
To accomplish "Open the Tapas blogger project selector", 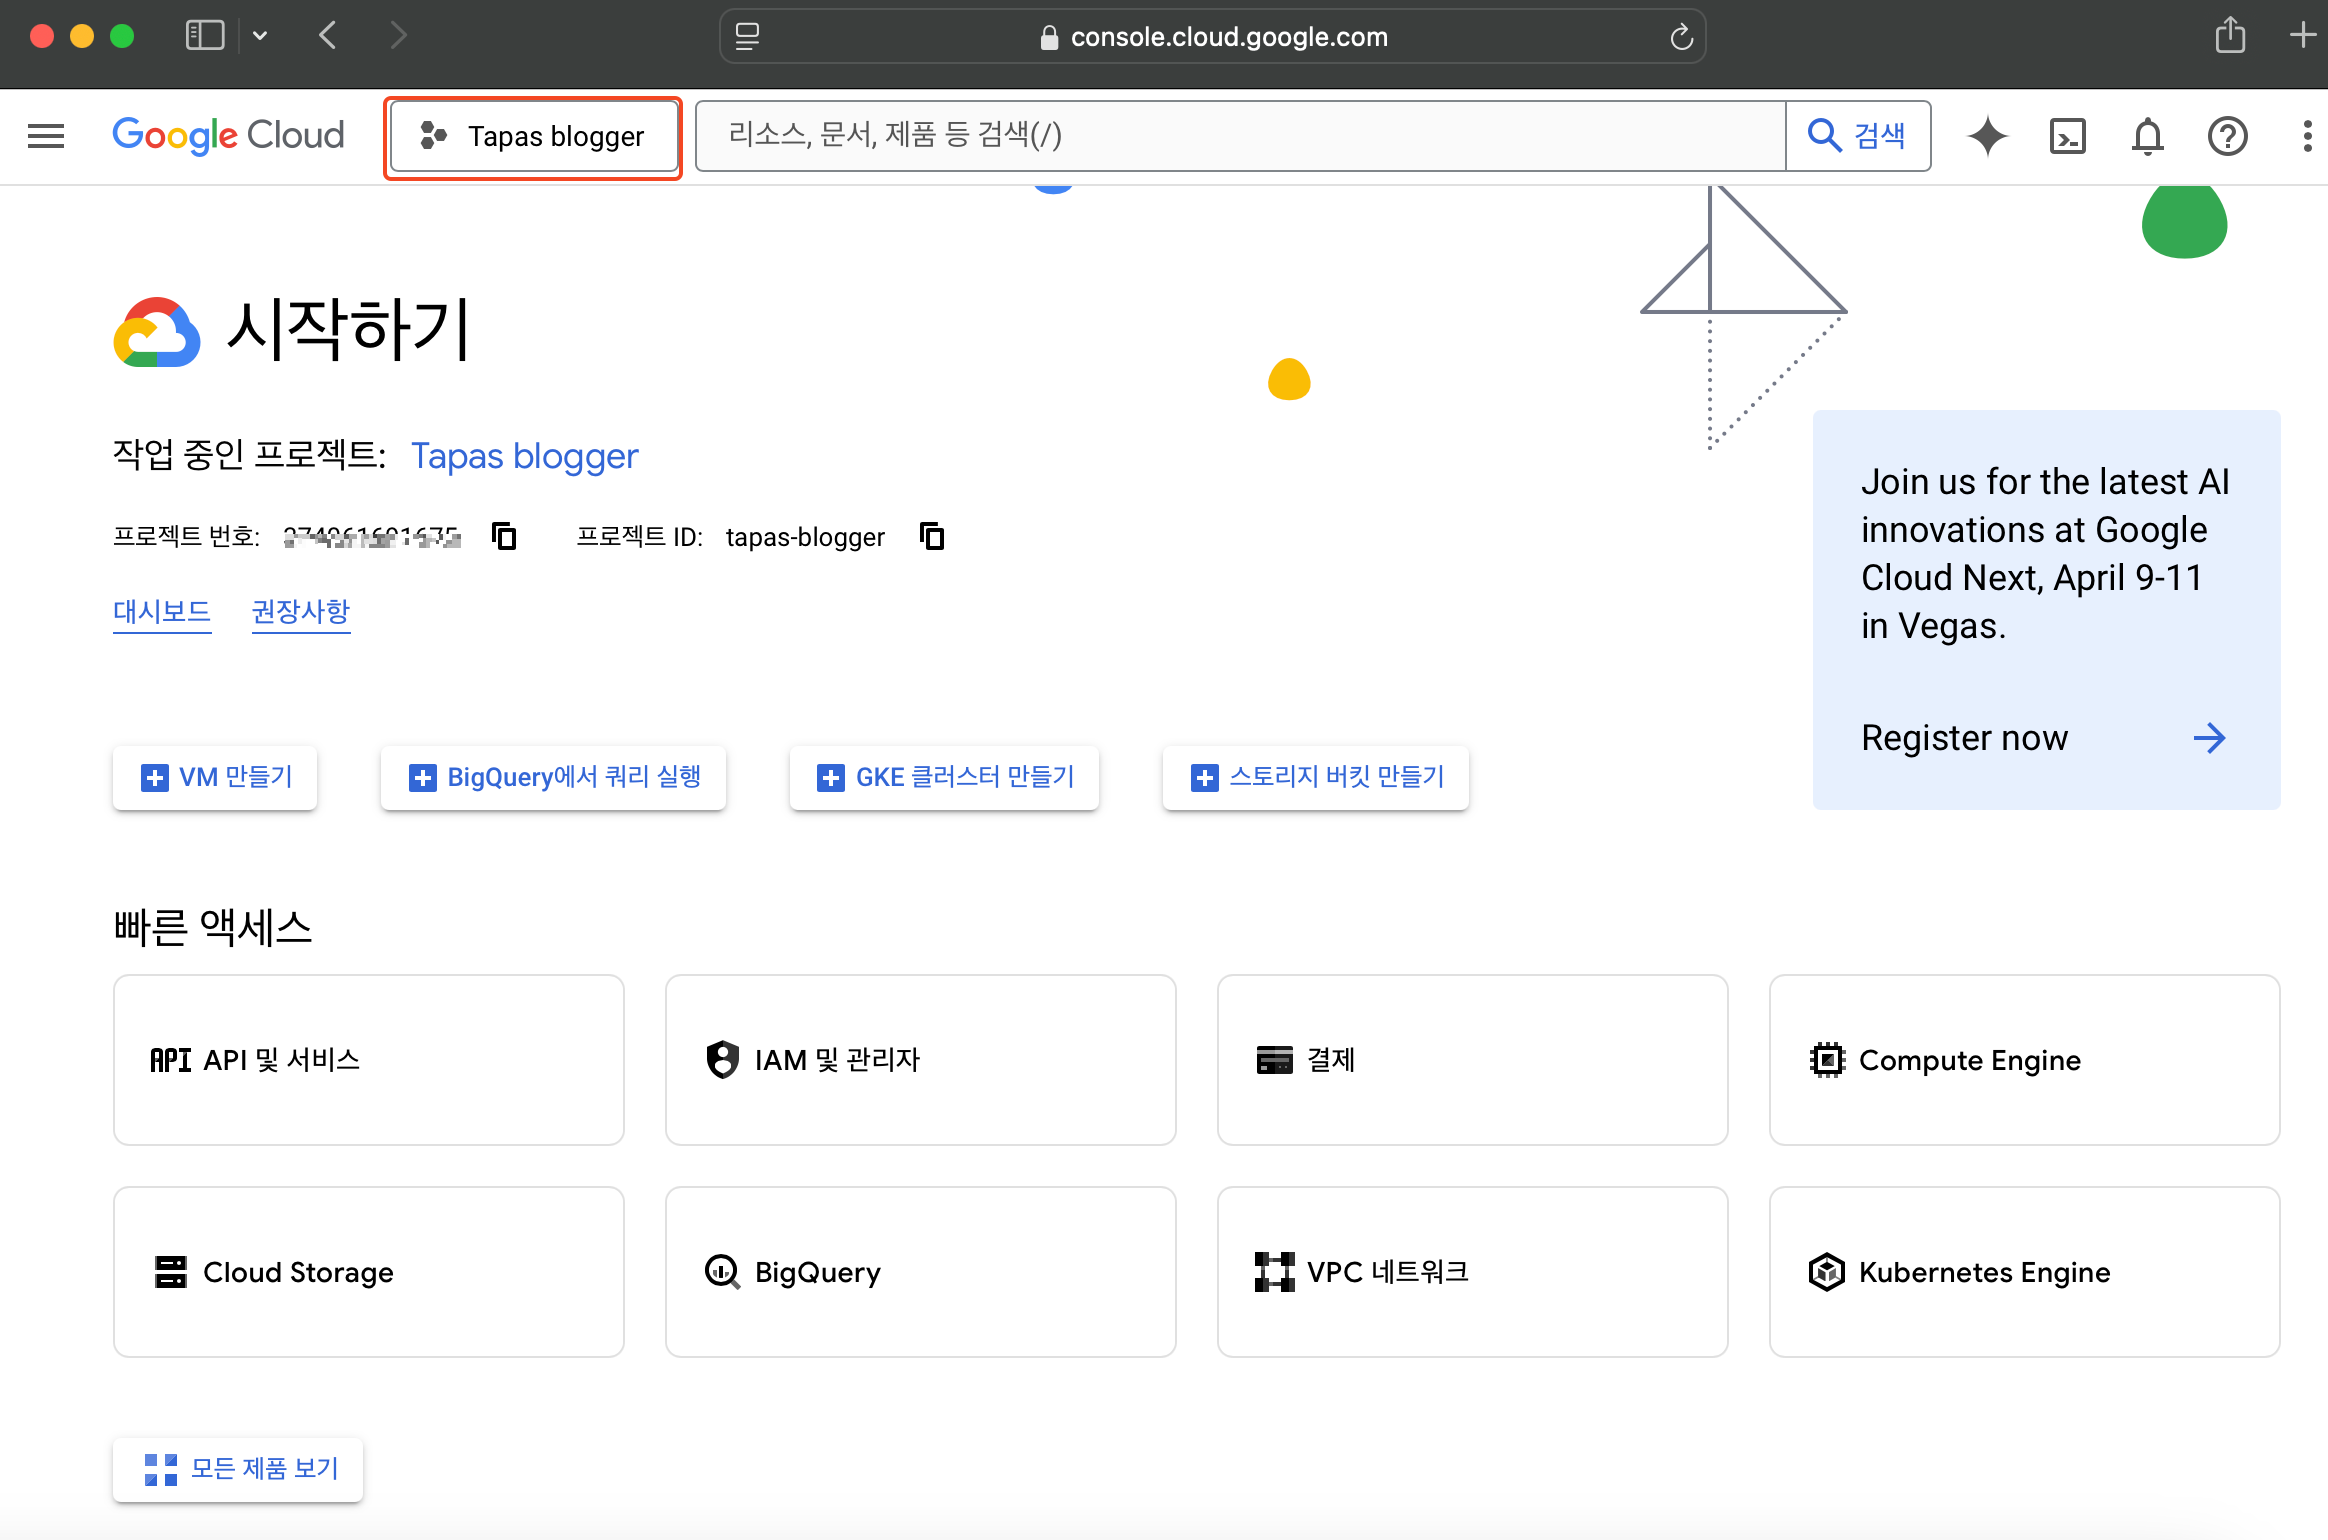I will (x=533, y=137).
